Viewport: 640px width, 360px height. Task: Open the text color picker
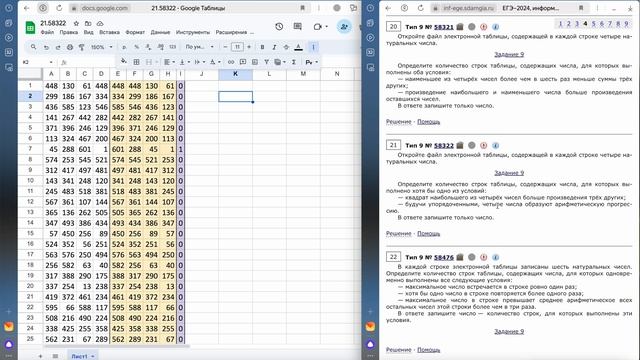[298, 47]
